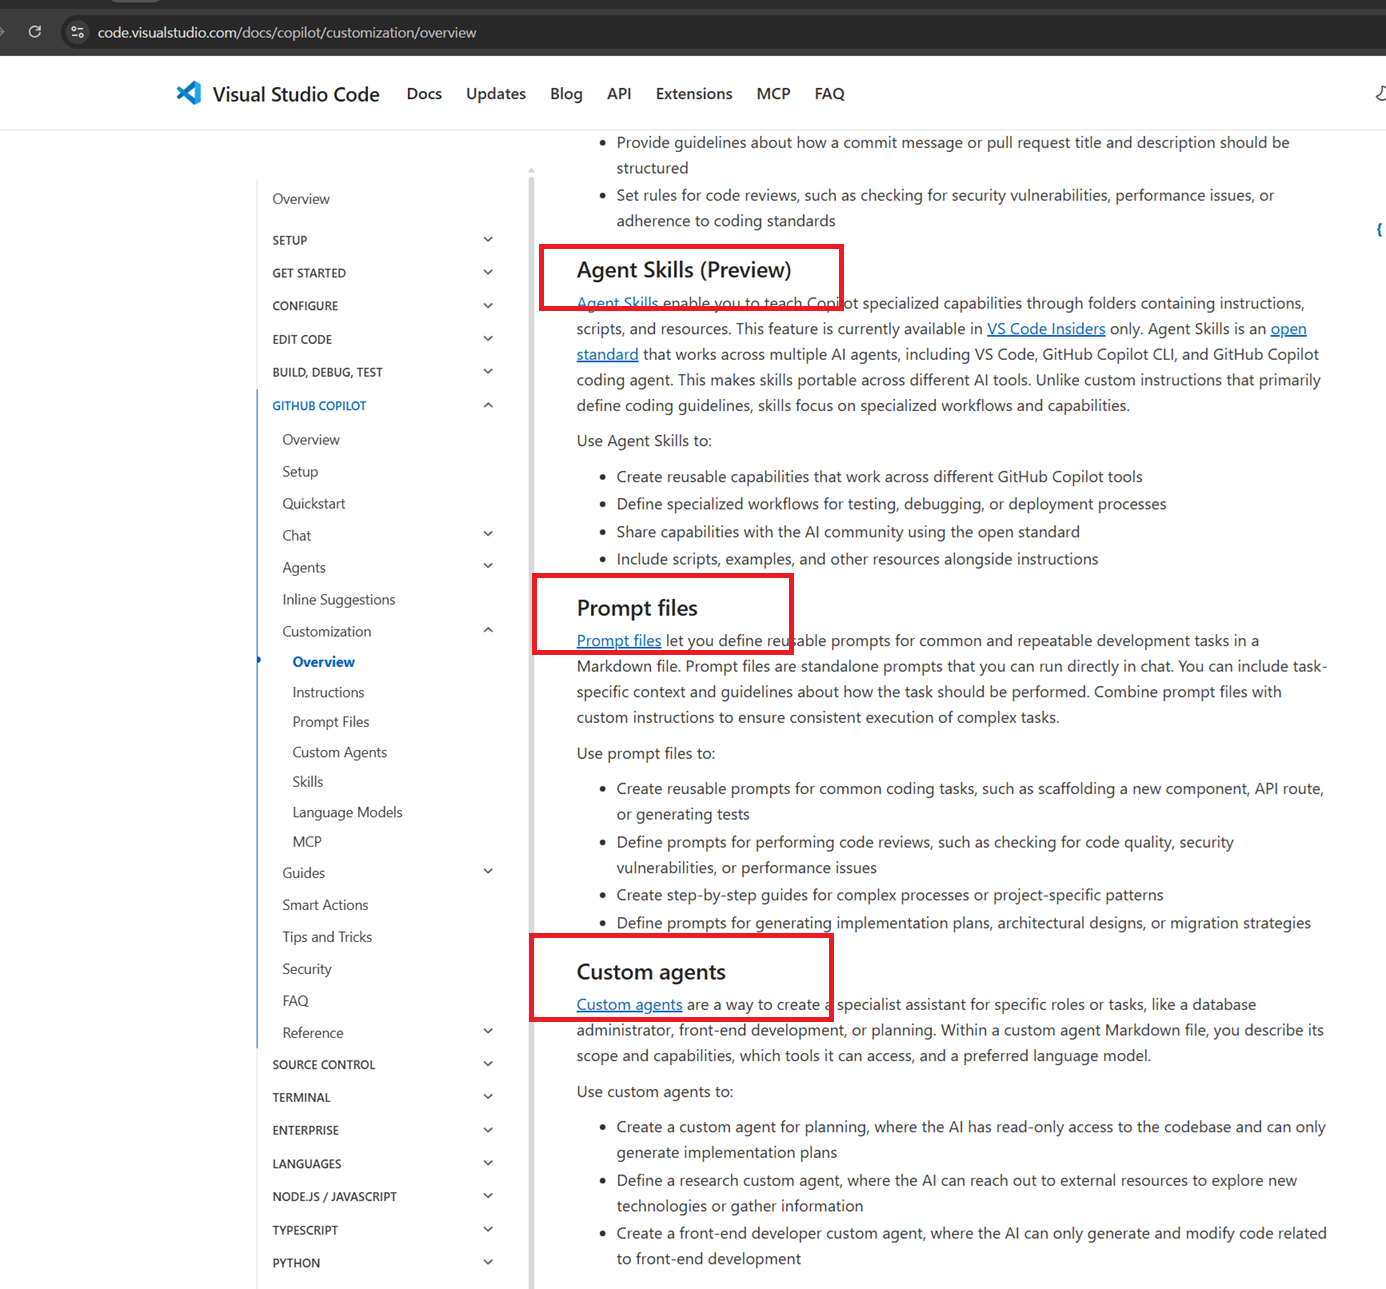Reload the page with the refresh icon
The image size is (1386, 1289).
click(35, 32)
